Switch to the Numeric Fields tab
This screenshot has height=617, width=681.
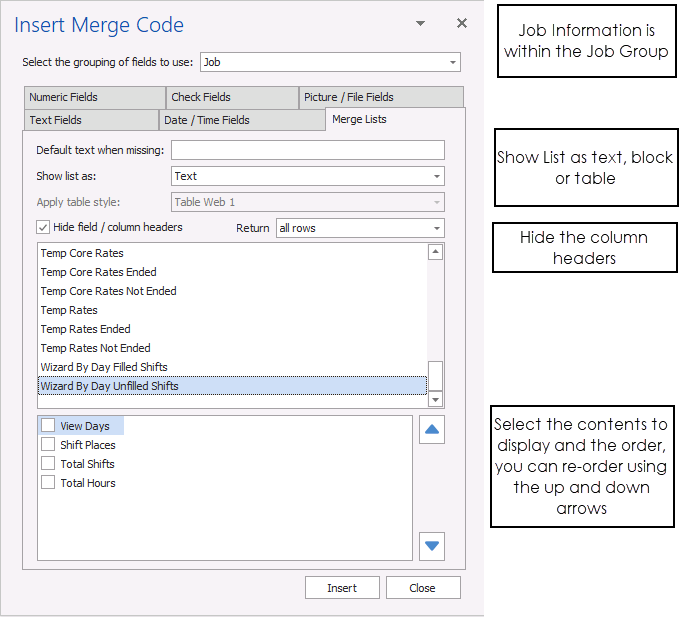point(93,97)
